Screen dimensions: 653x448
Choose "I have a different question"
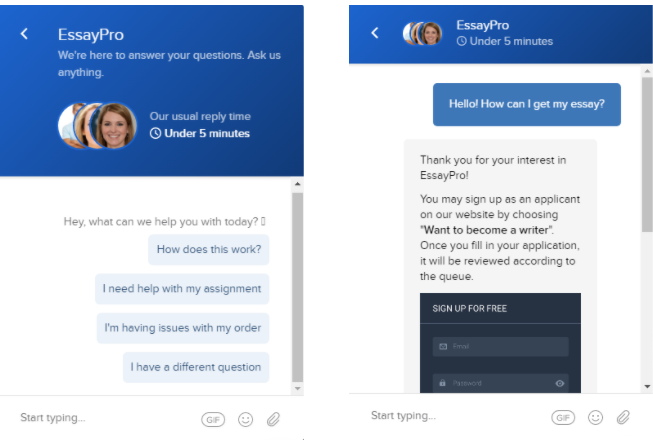(x=196, y=367)
